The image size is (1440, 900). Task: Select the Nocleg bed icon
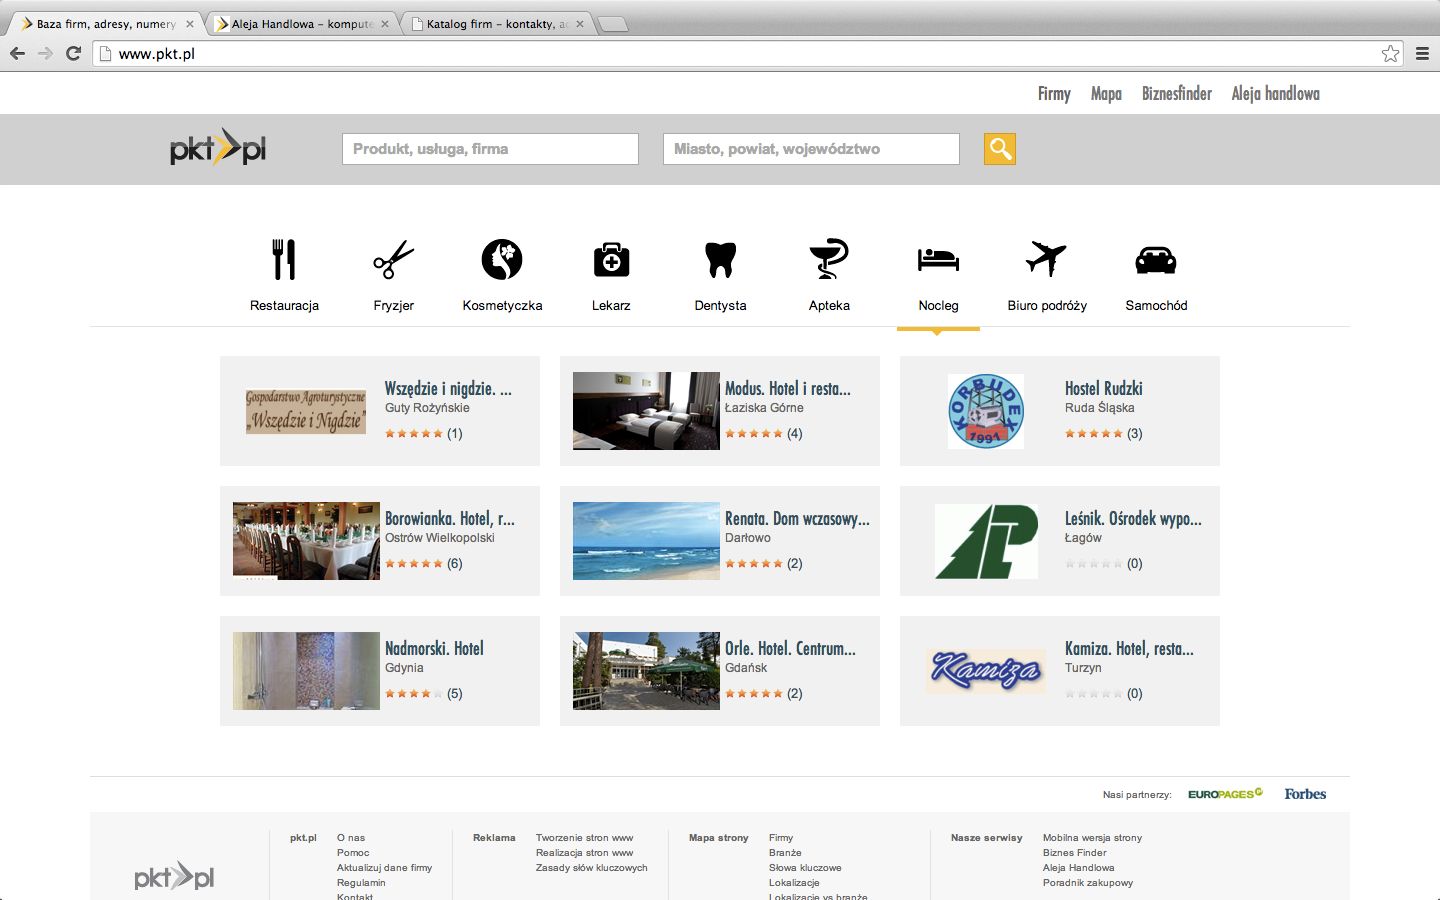coord(938,259)
